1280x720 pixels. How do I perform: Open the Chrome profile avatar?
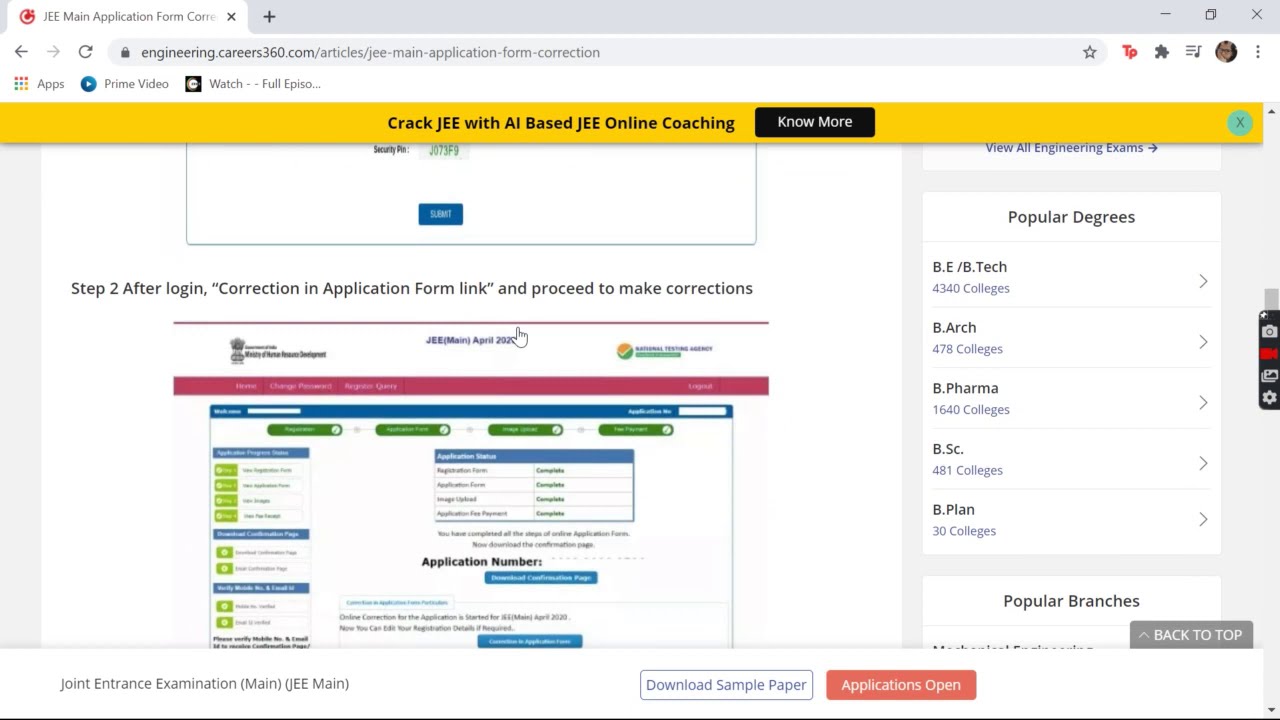coord(1226,52)
